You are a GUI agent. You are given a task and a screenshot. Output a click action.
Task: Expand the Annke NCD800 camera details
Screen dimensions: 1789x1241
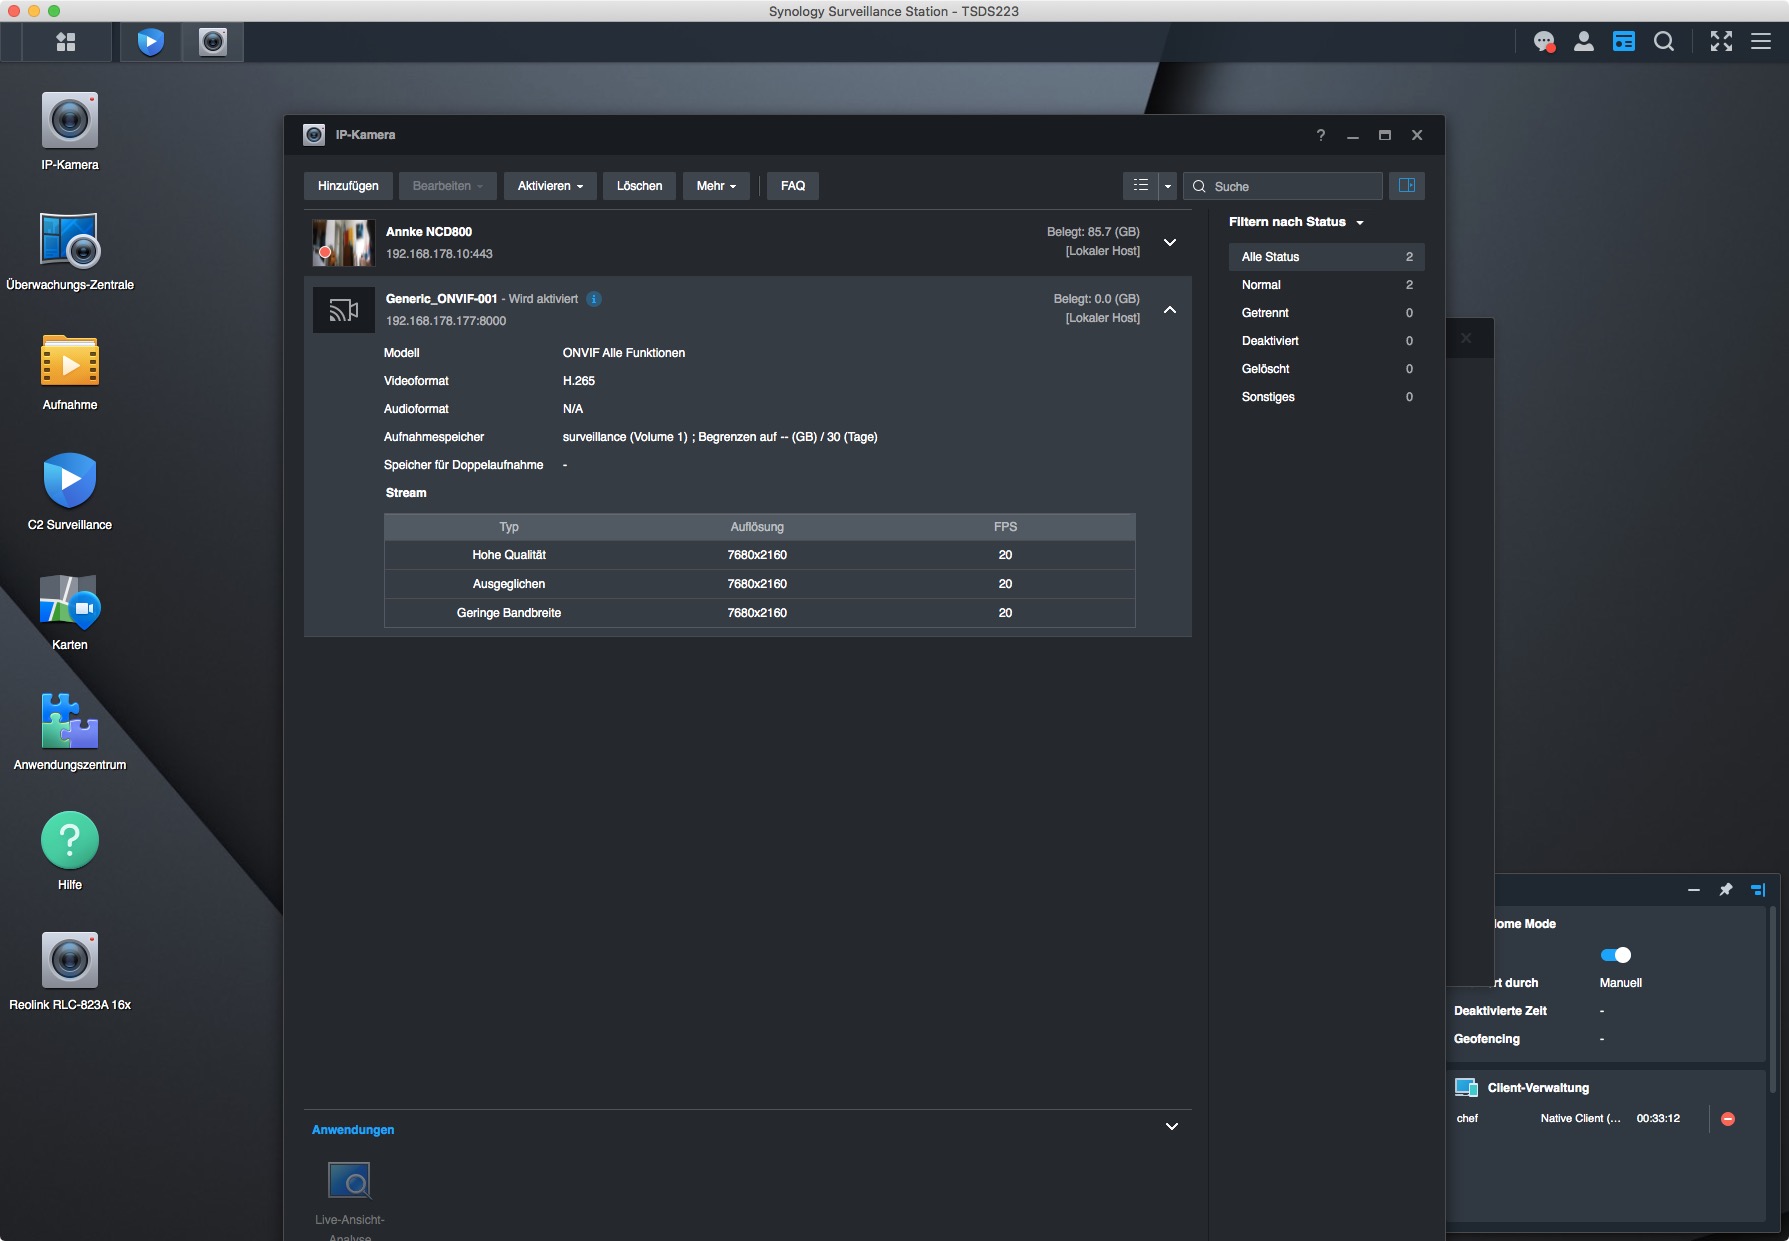[1170, 243]
